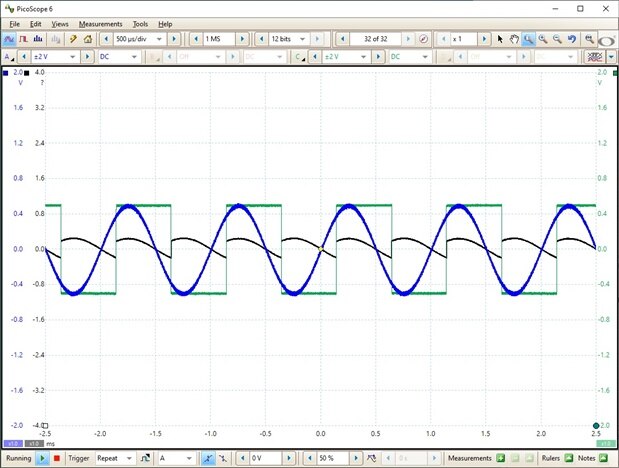Click the Home icon in toolbar
Image resolution: width=619 pixels, height=468 pixels.
pyautogui.click(x=87, y=39)
